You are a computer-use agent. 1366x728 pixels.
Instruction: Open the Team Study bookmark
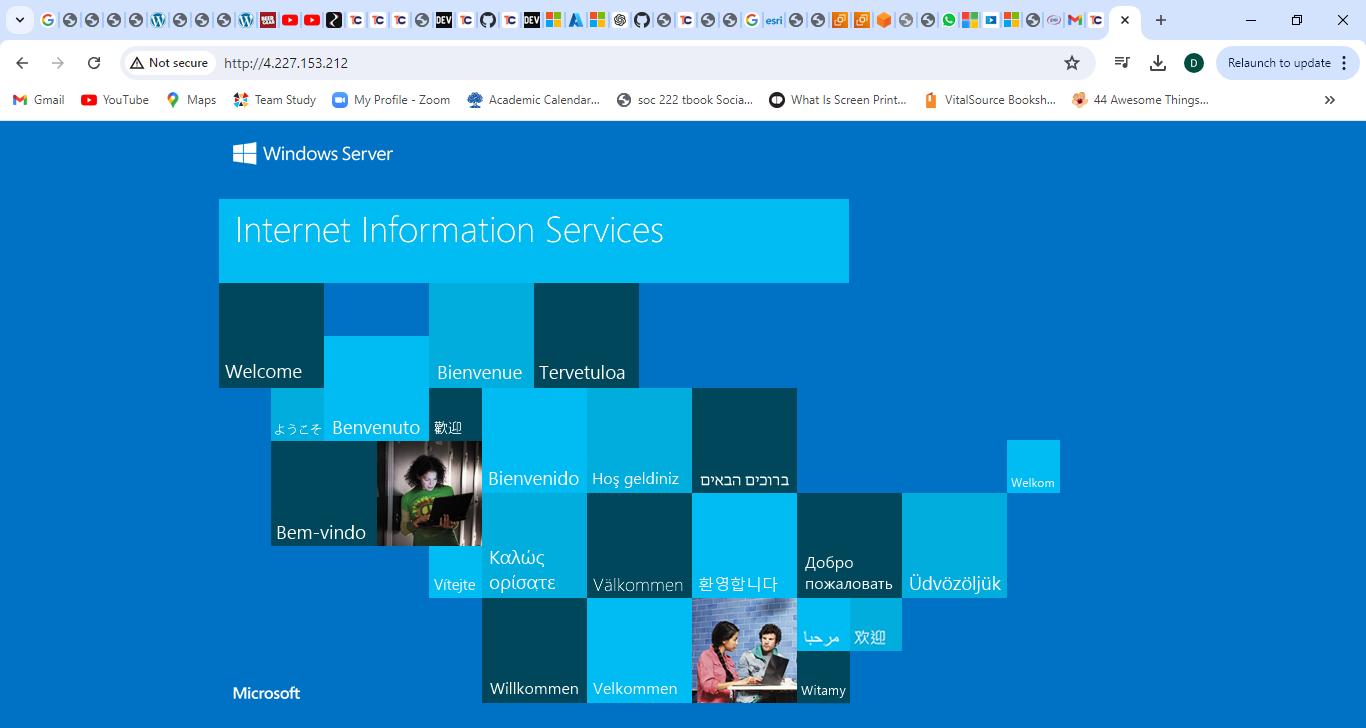(275, 100)
